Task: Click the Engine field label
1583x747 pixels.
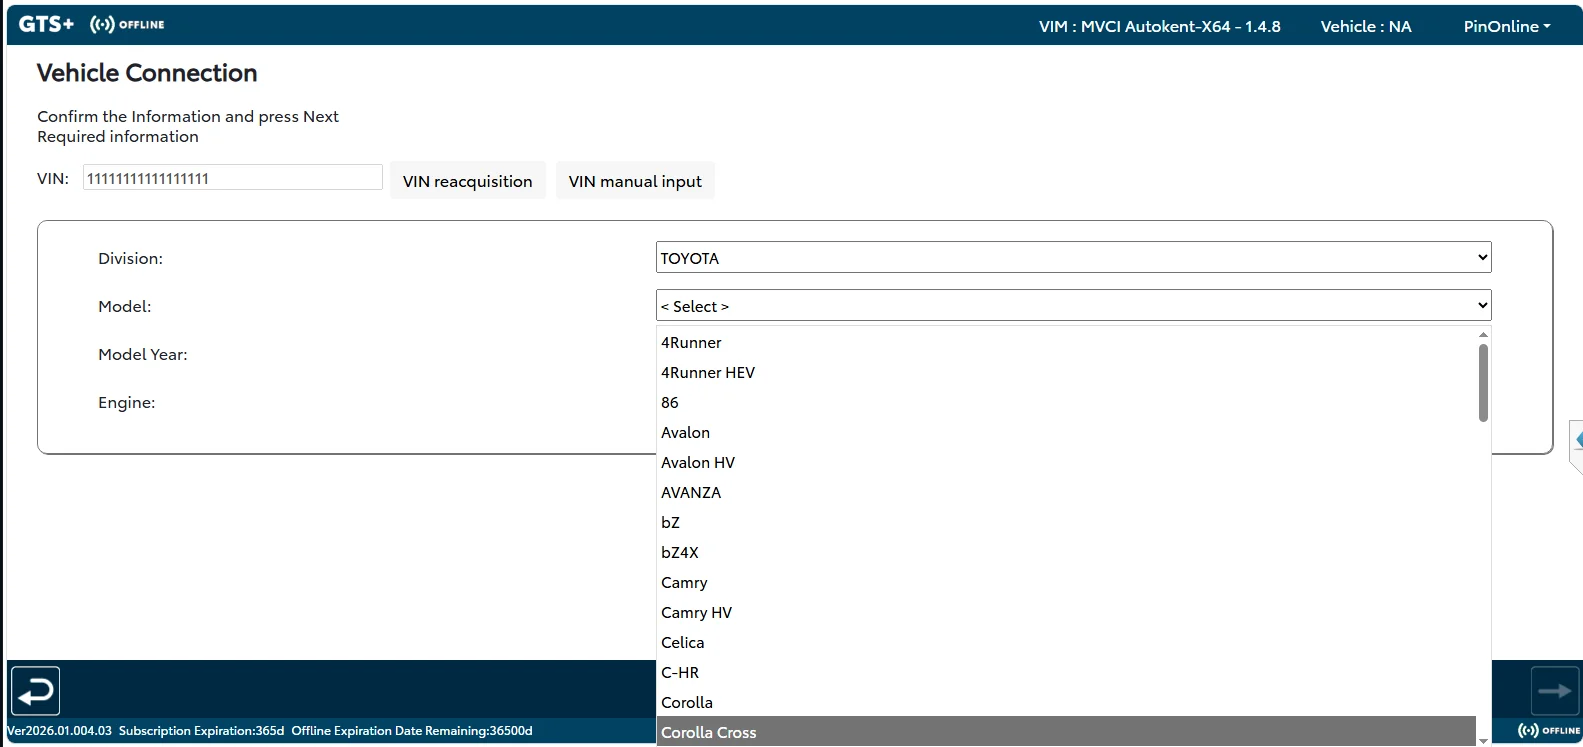Action: tap(127, 402)
